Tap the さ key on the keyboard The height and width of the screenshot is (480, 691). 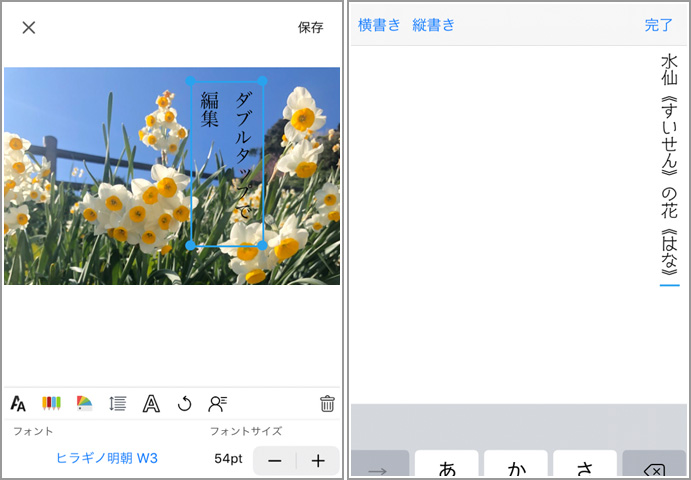(x=585, y=464)
